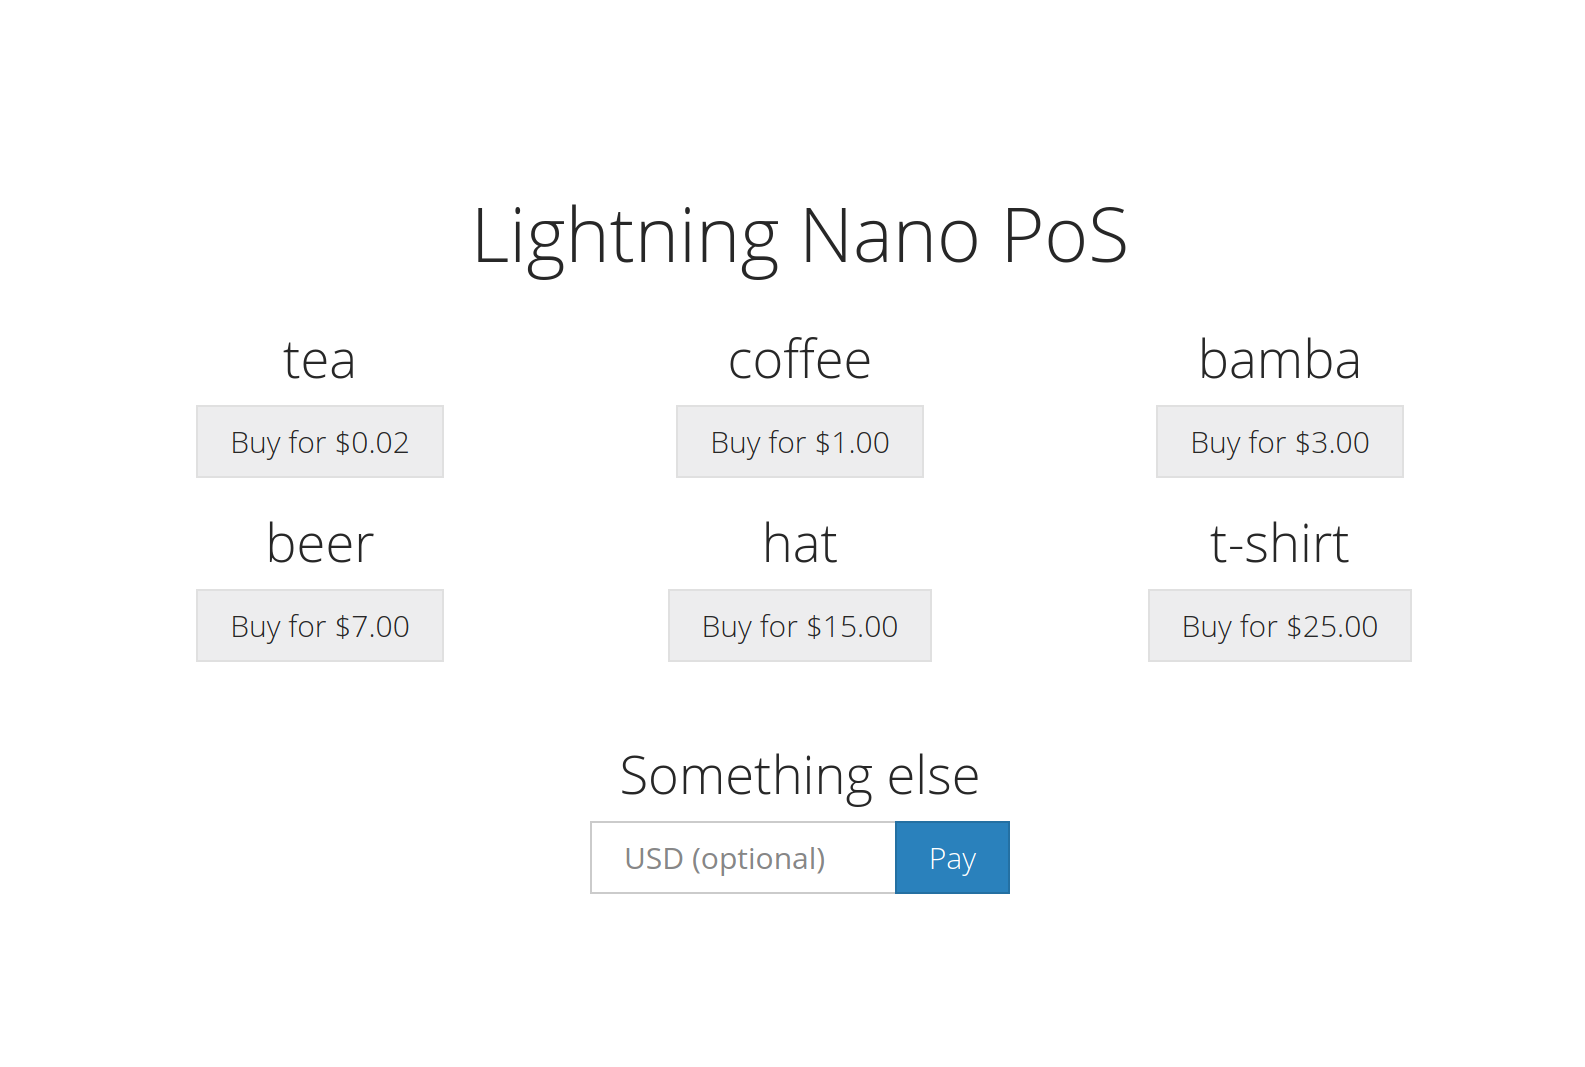Select the Buy for $7.00 beer button
Viewport: 1585px width, 1067px height.
point(320,626)
